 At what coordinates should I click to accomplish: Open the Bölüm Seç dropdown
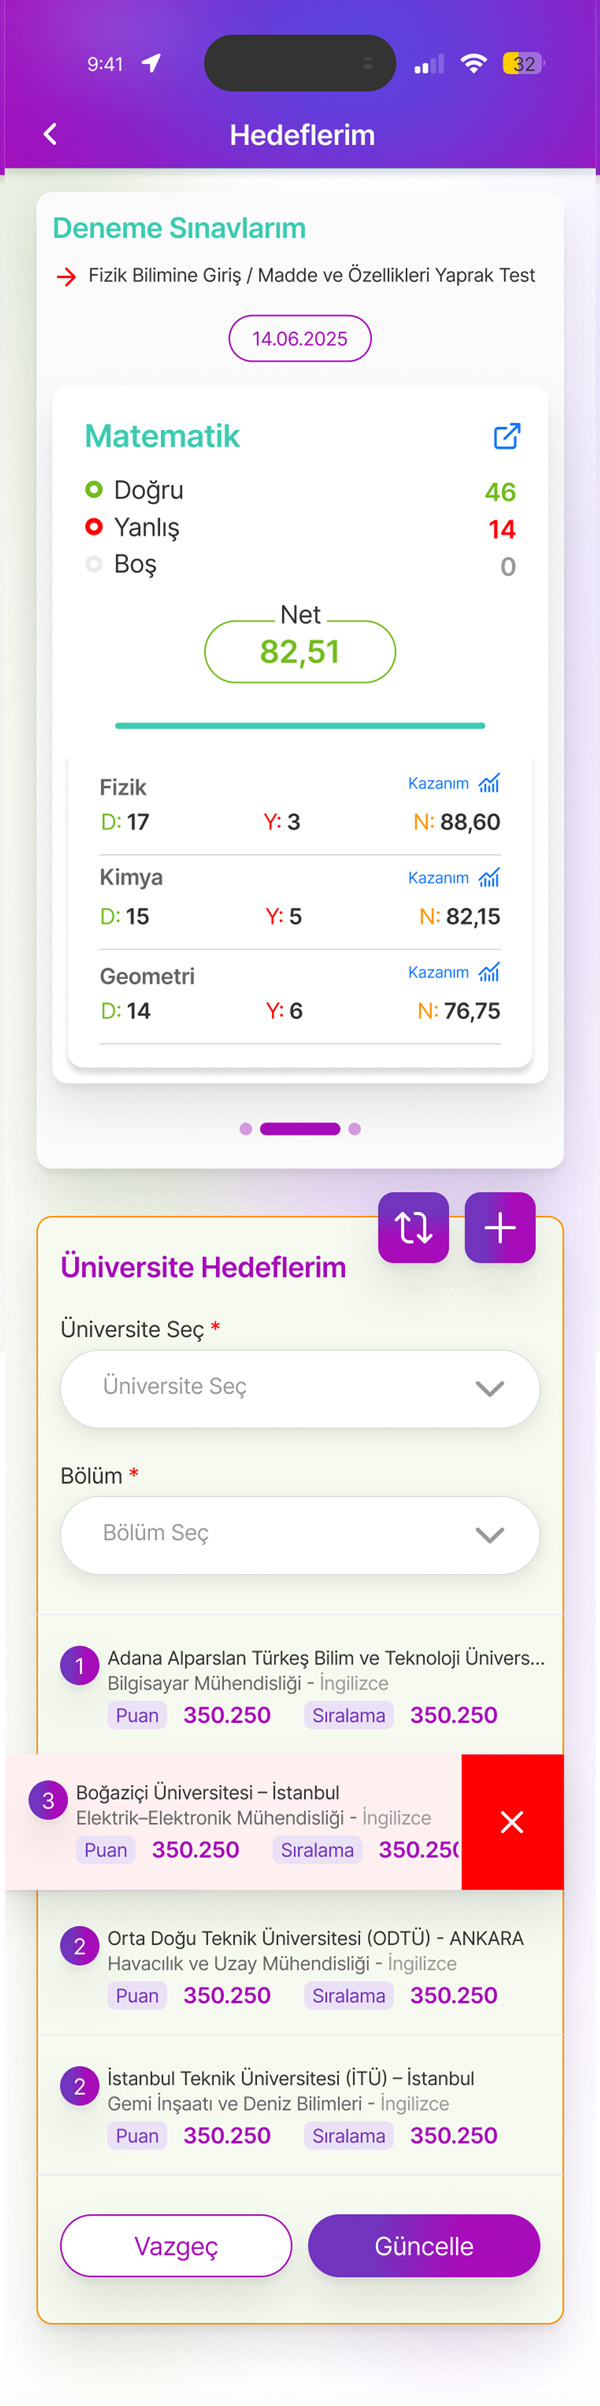(x=300, y=1535)
